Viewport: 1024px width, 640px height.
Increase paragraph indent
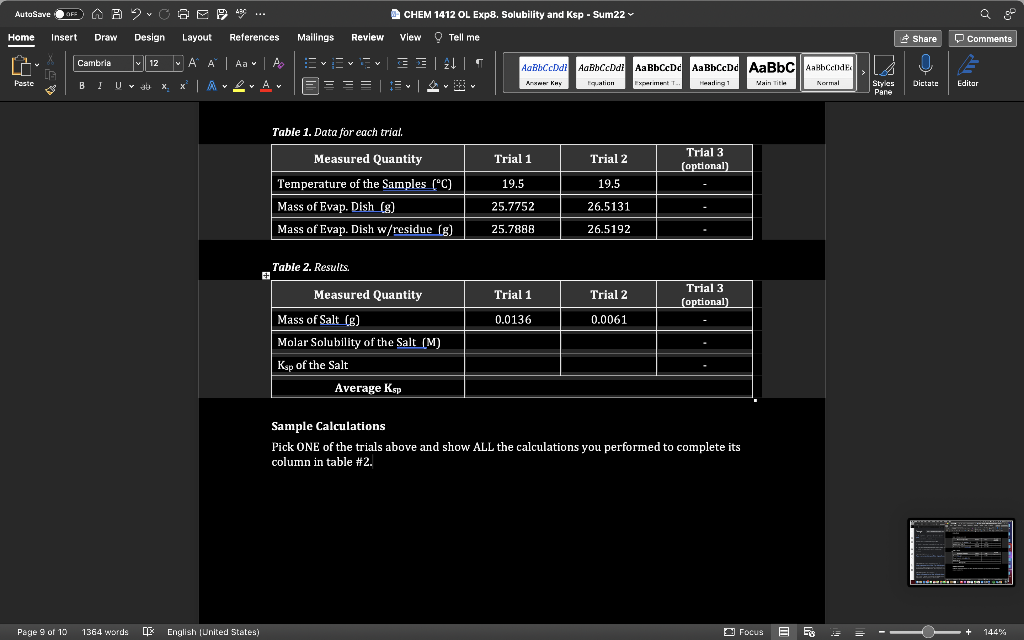click(421, 63)
